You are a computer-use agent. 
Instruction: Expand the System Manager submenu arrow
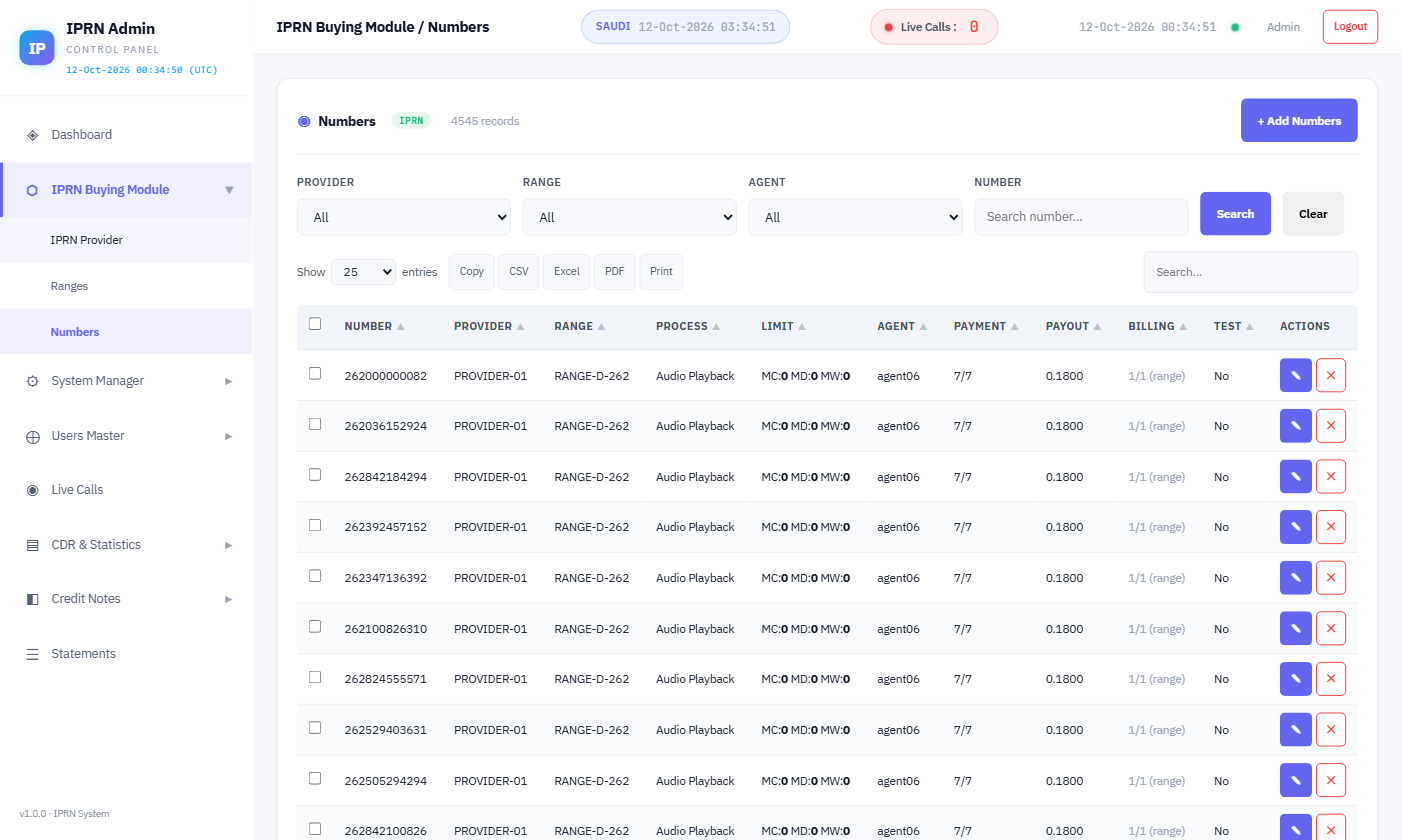229,381
